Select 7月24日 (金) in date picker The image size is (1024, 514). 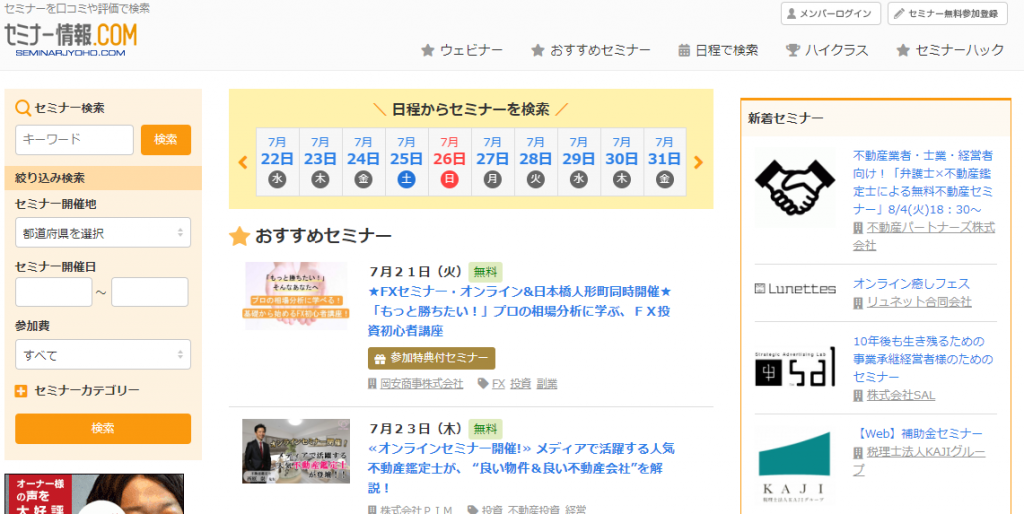pyautogui.click(x=363, y=162)
